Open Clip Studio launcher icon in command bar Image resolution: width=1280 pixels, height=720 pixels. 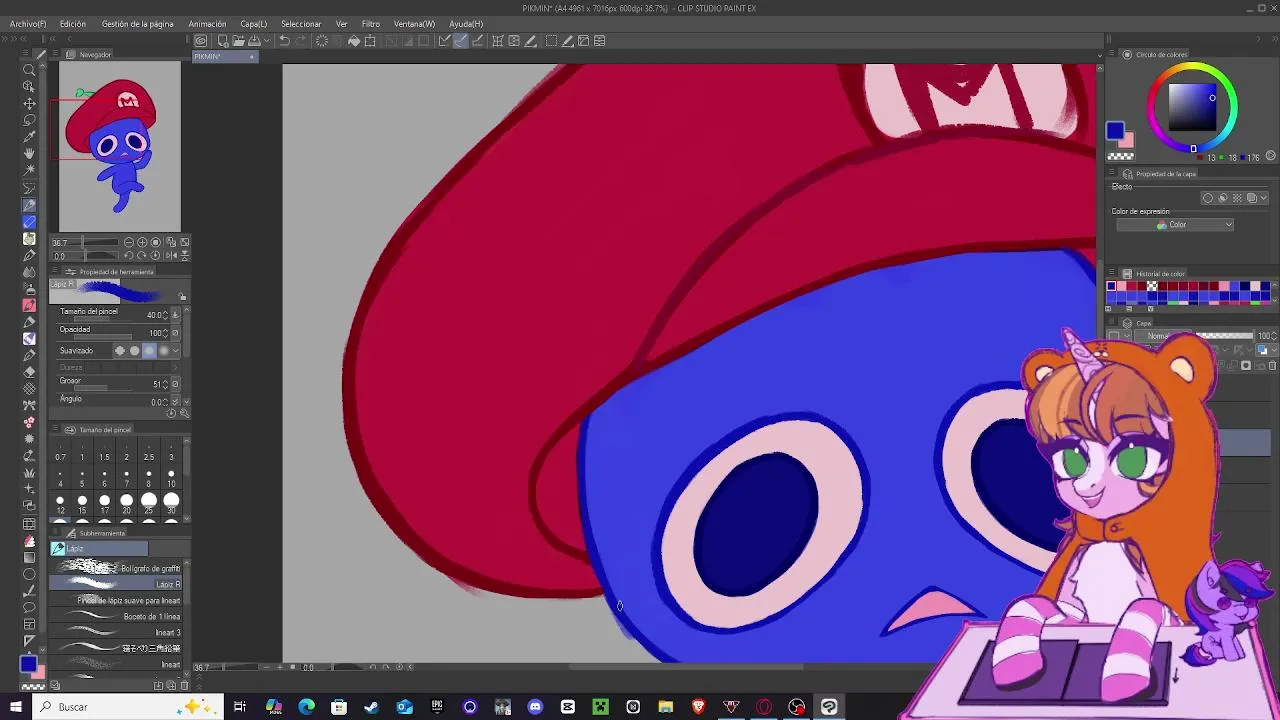coord(201,41)
